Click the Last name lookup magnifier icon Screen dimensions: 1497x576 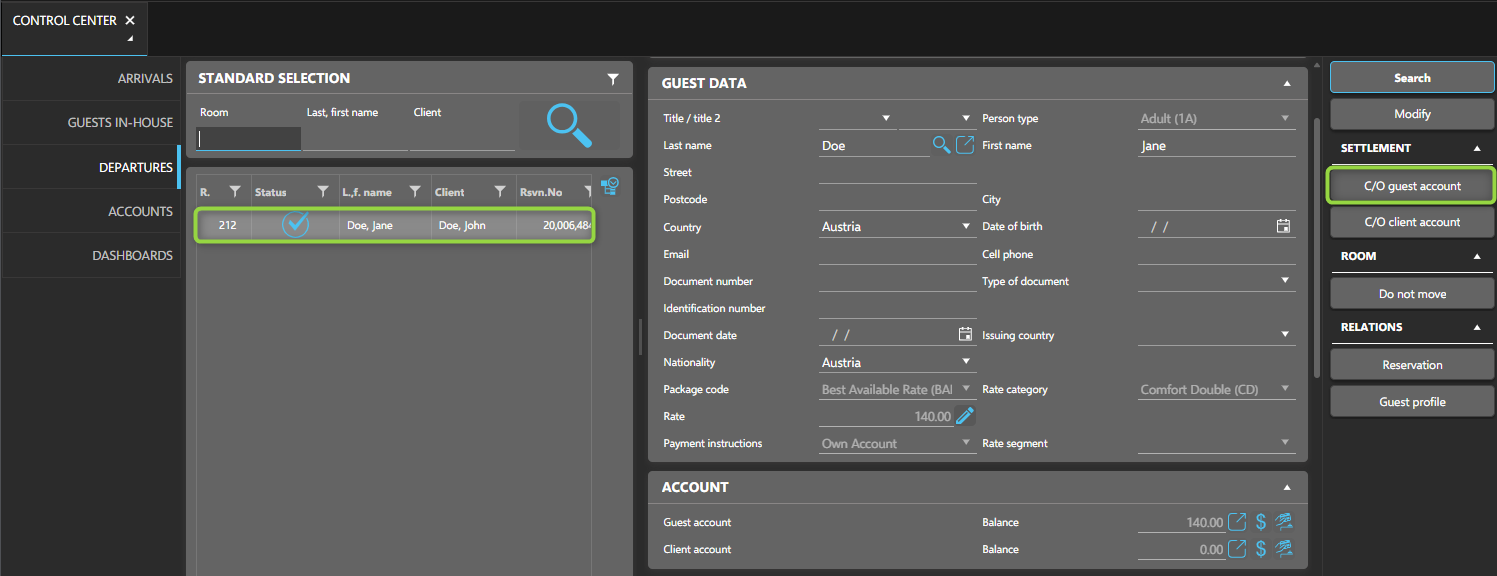(941, 146)
